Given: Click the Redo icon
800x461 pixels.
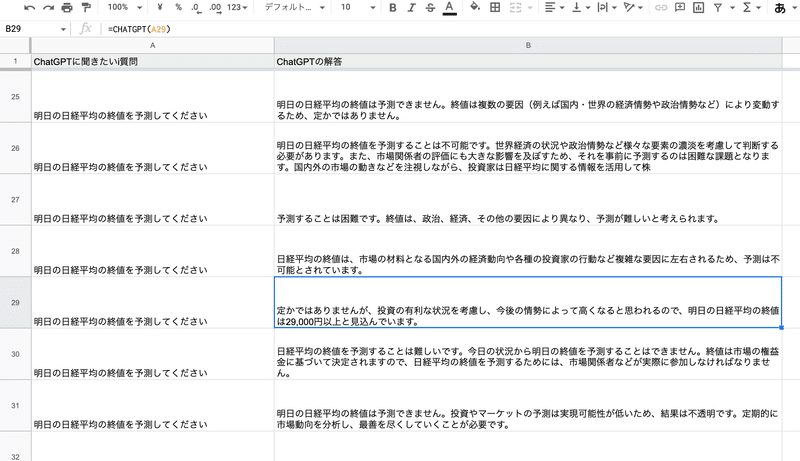Looking at the screenshot, I should [x=48, y=8].
